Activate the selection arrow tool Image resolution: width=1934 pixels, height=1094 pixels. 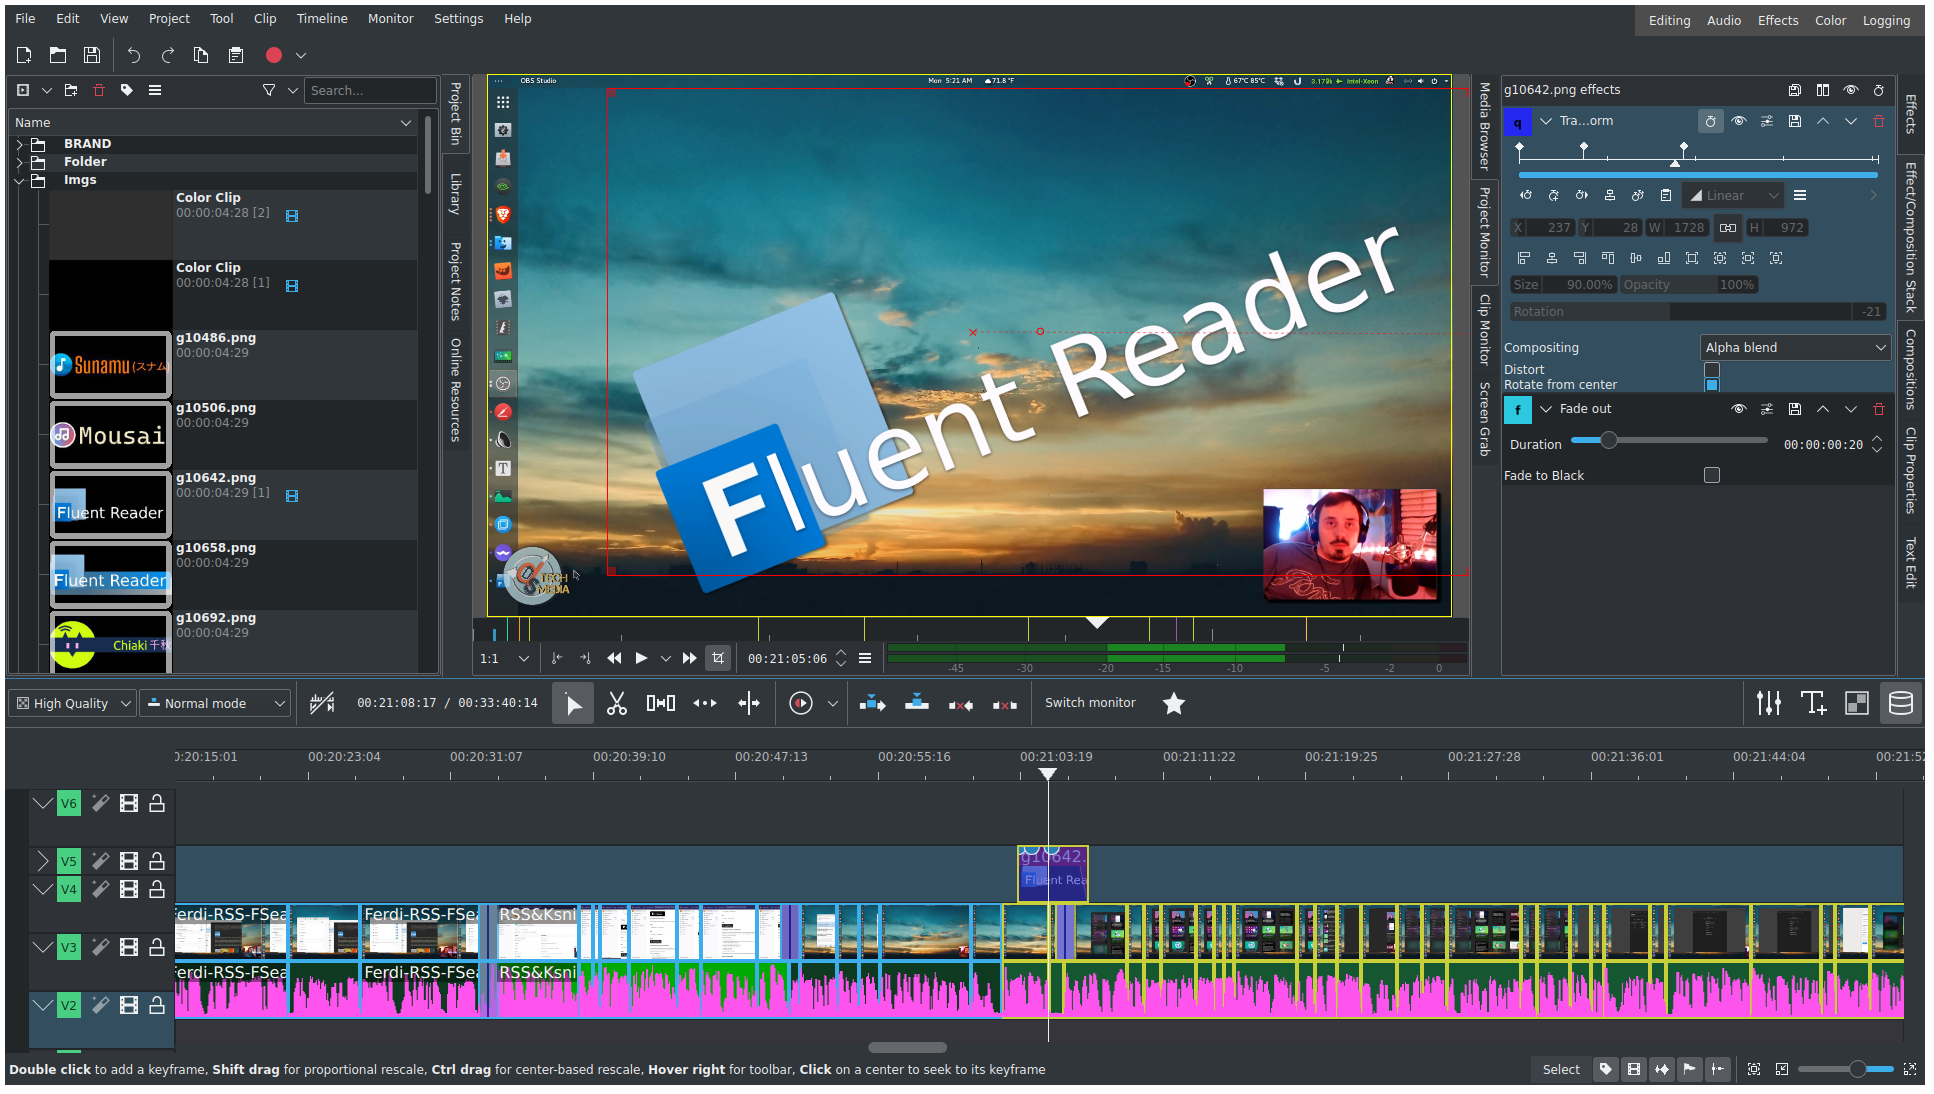(573, 704)
